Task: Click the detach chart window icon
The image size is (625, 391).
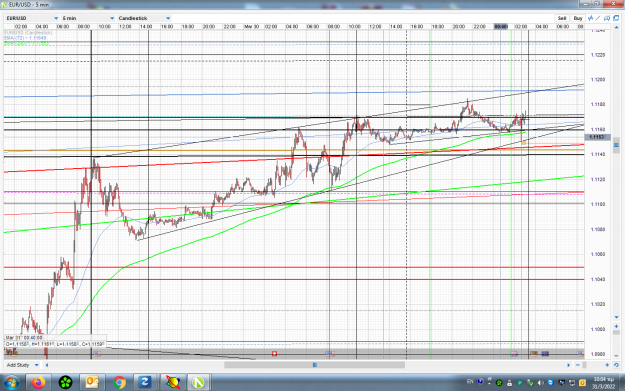Action: click(x=616, y=18)
